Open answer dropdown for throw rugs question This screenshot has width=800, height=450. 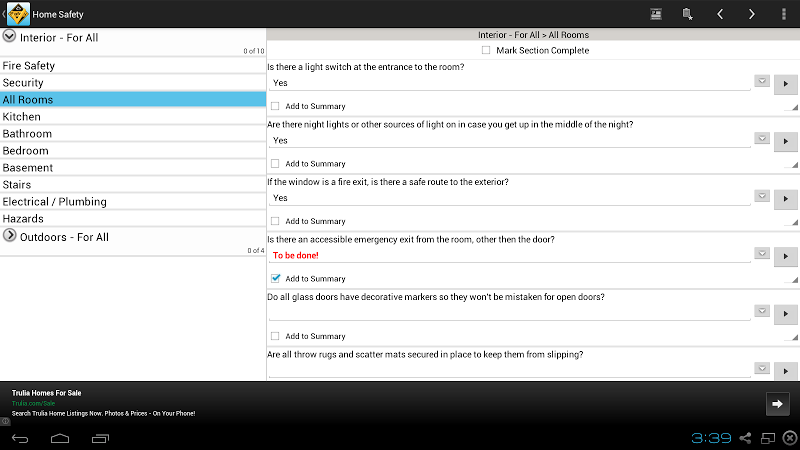click(x=762, y=369)
